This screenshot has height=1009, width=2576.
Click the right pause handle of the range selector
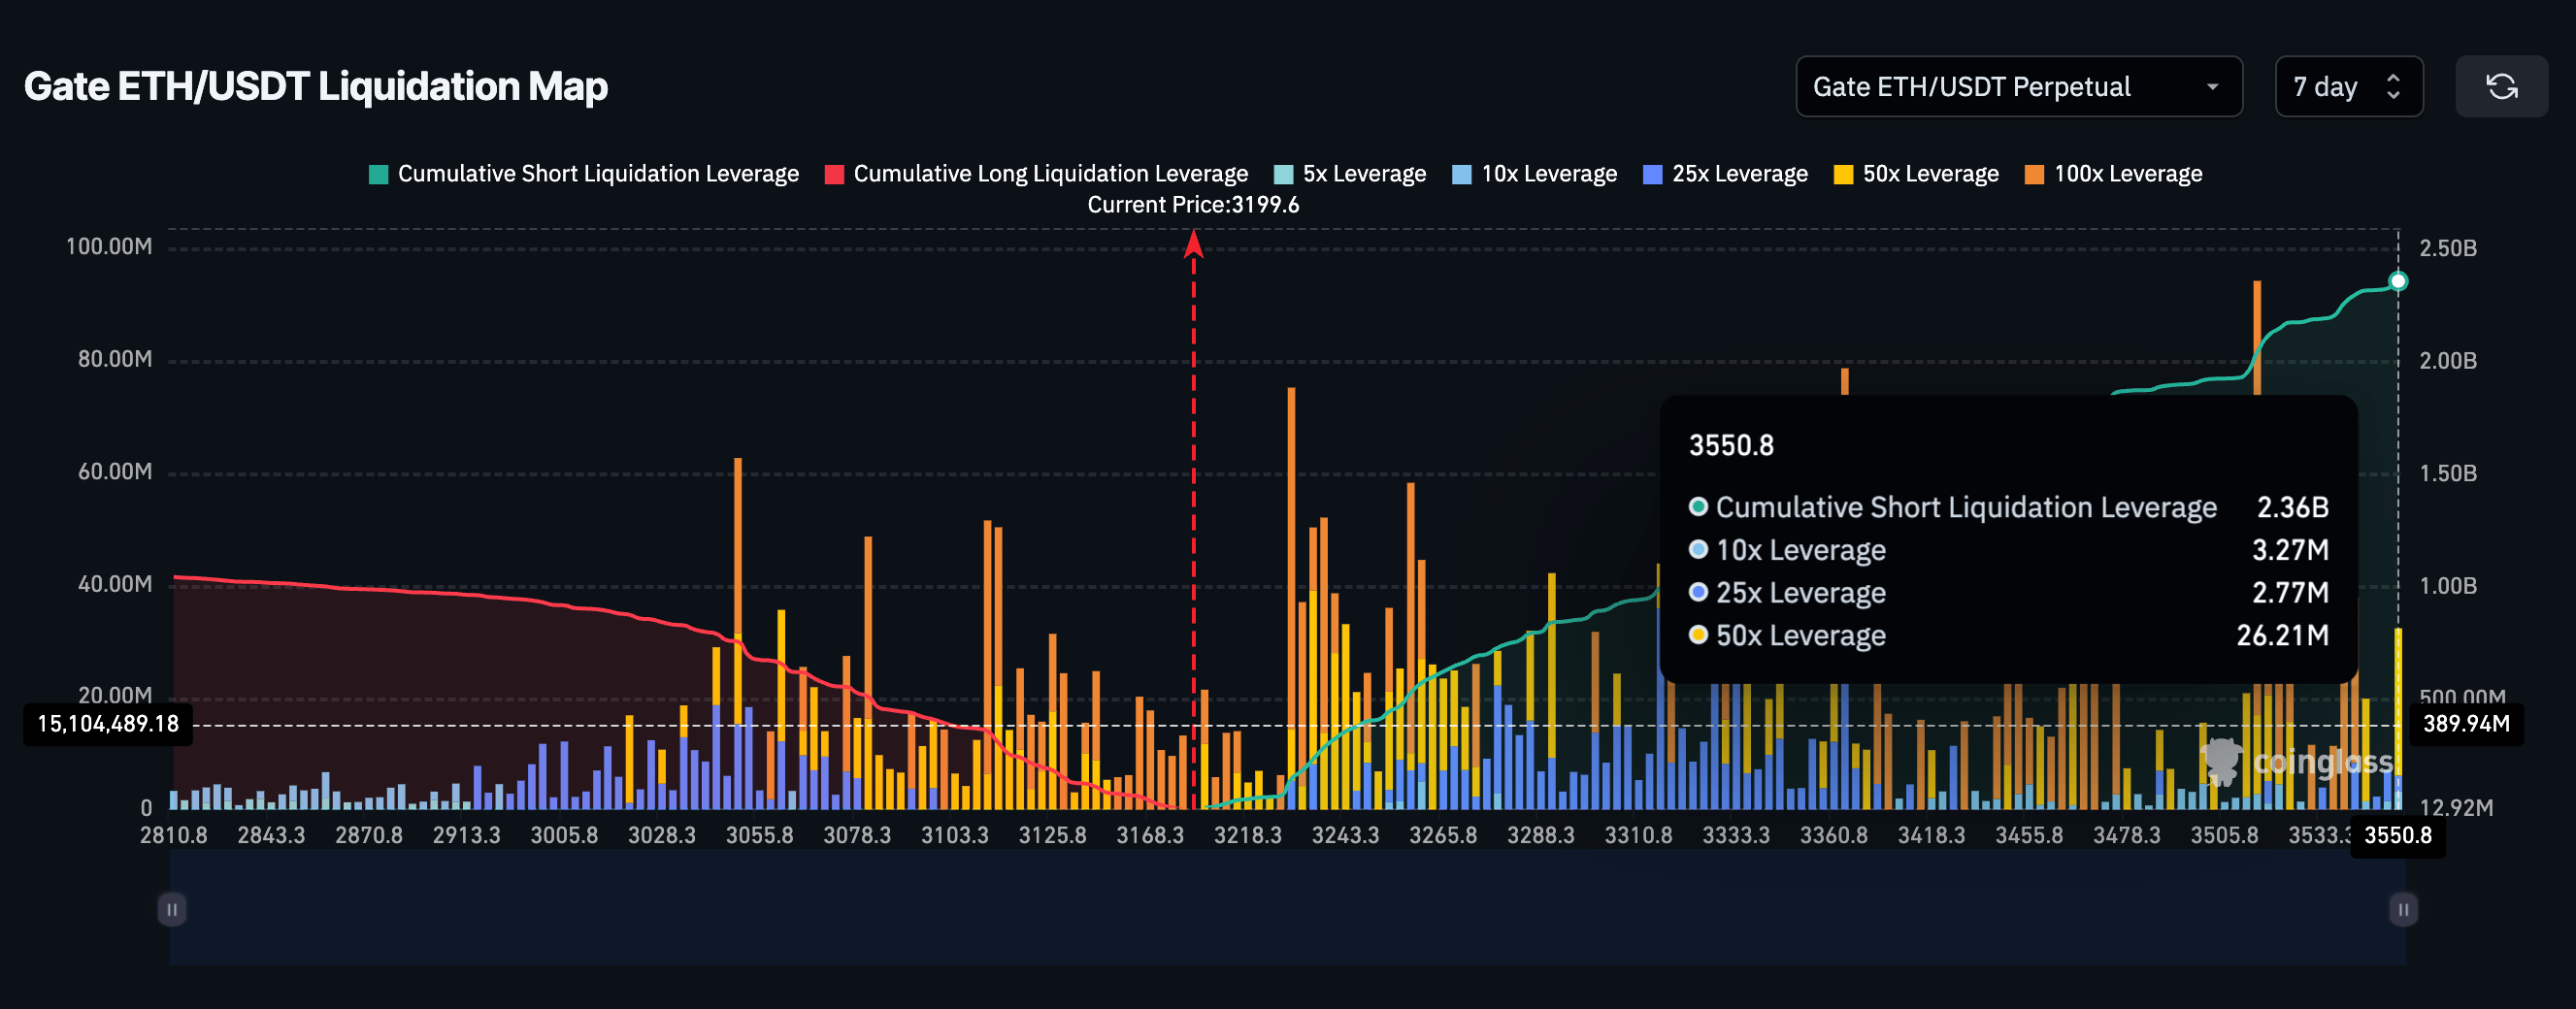[2404, 910]
